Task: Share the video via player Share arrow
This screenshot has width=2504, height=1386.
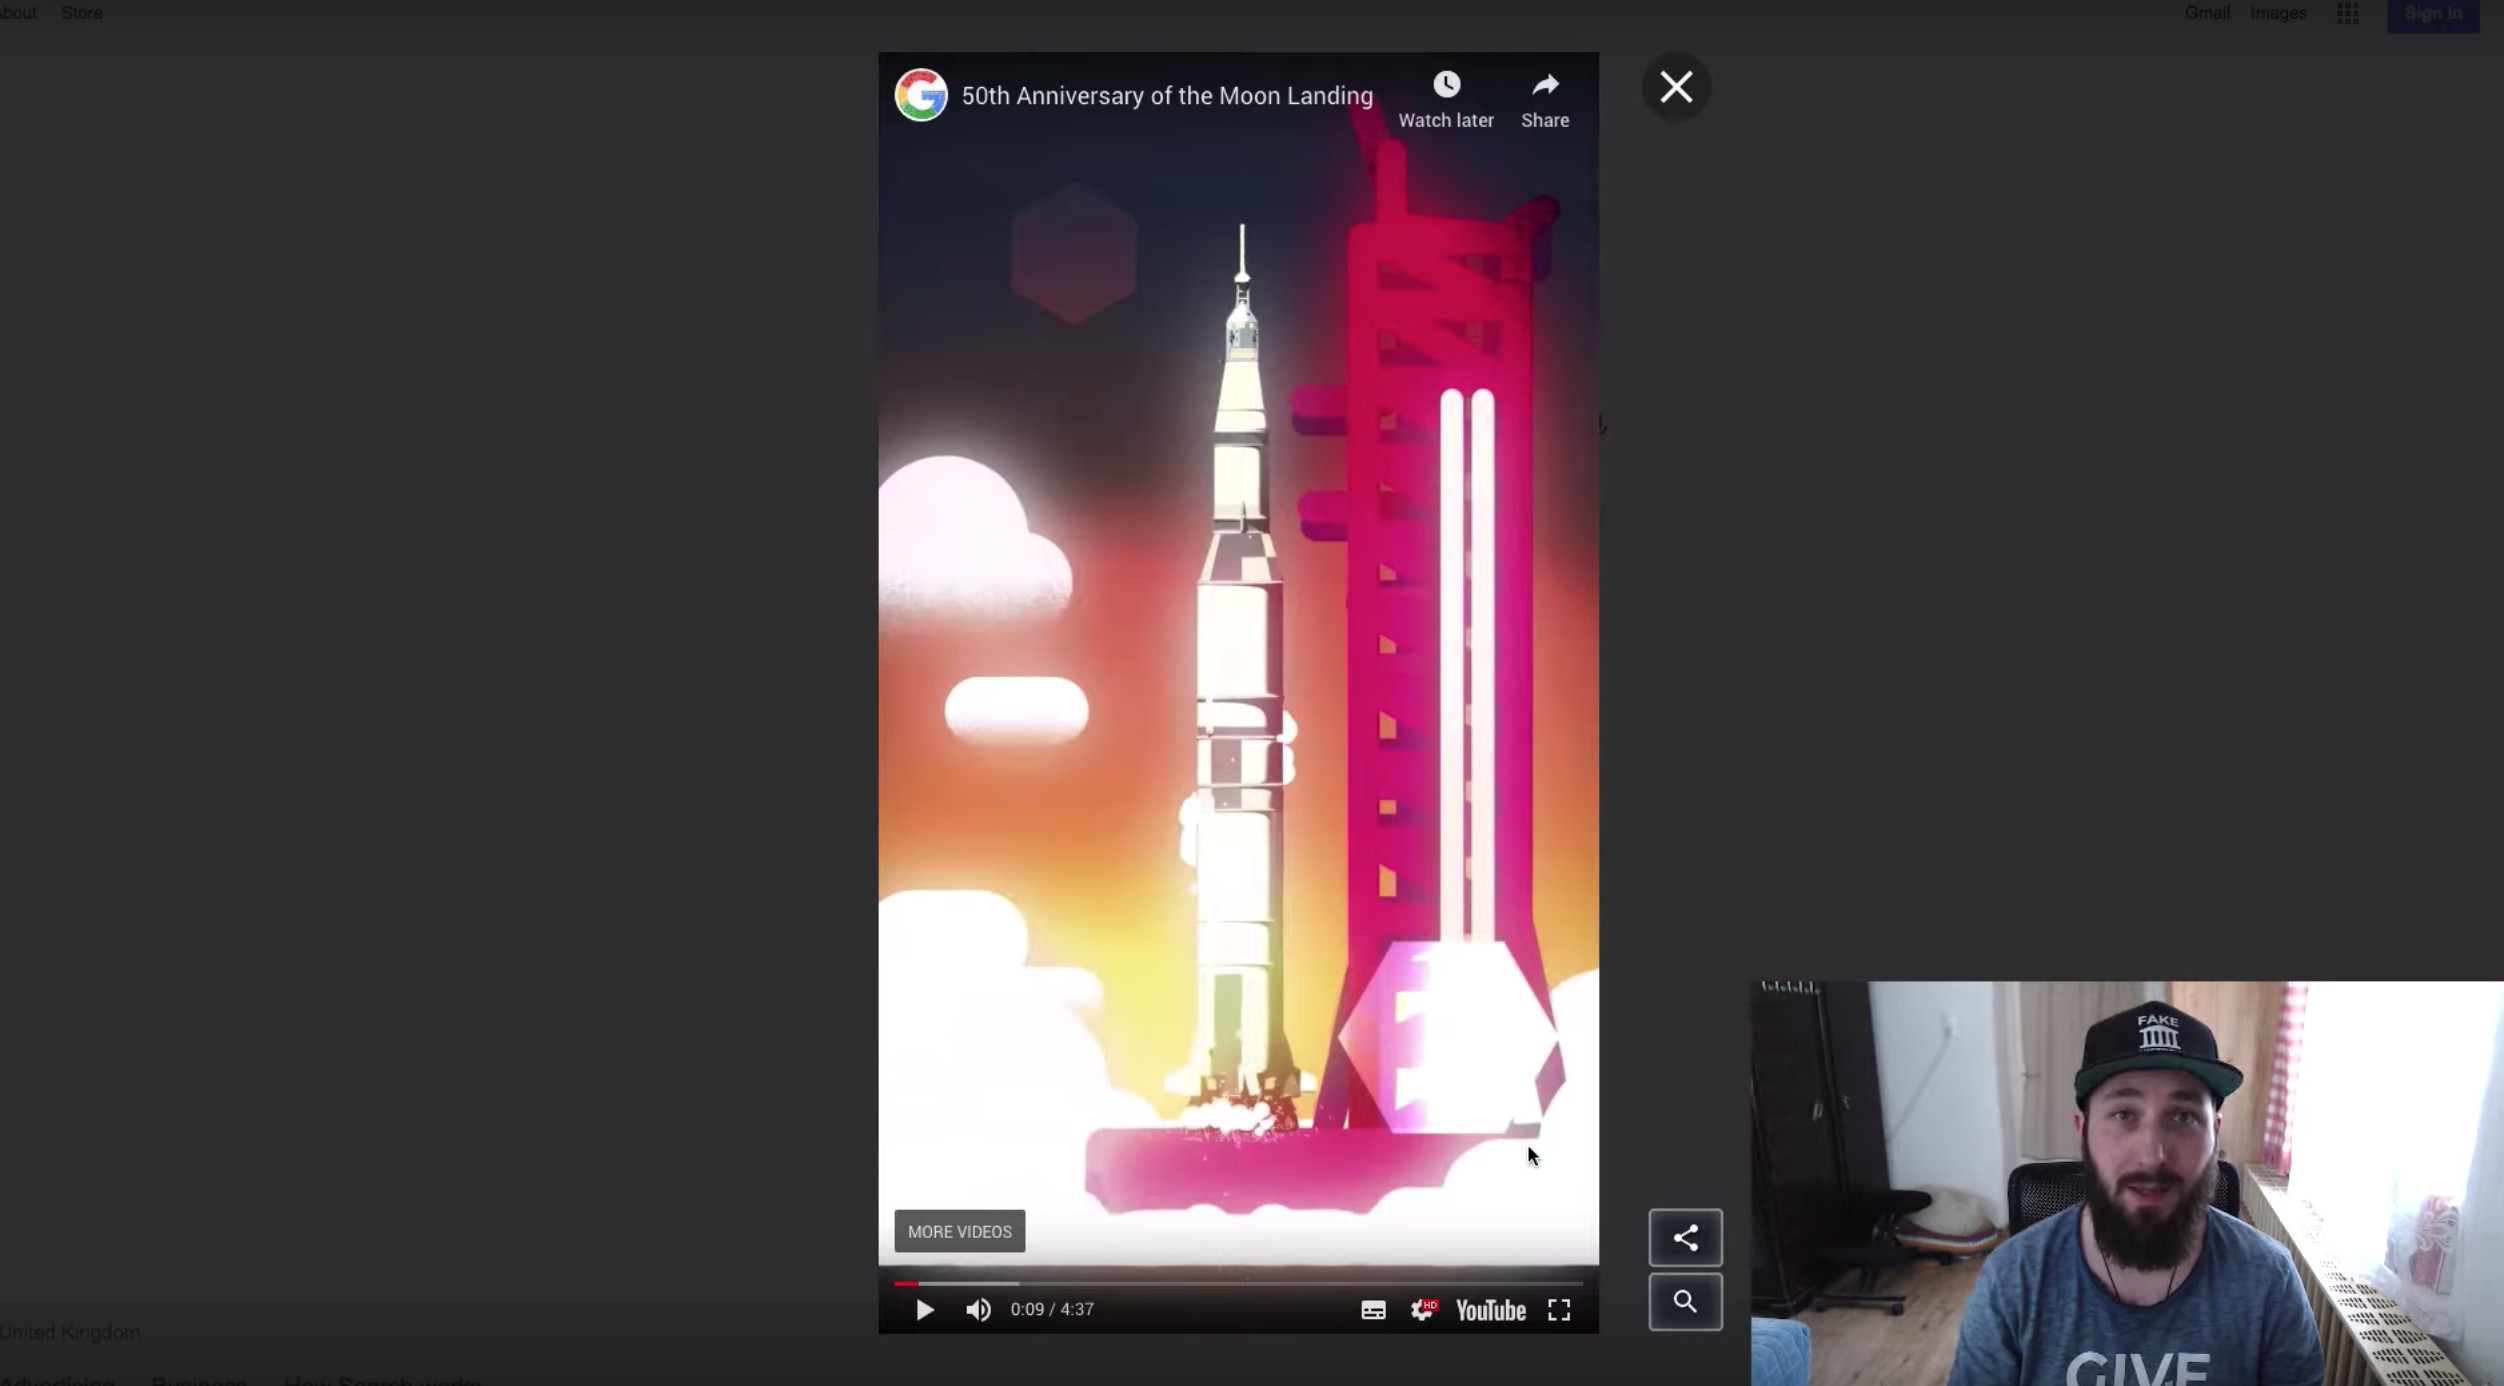Action: 1545,100
